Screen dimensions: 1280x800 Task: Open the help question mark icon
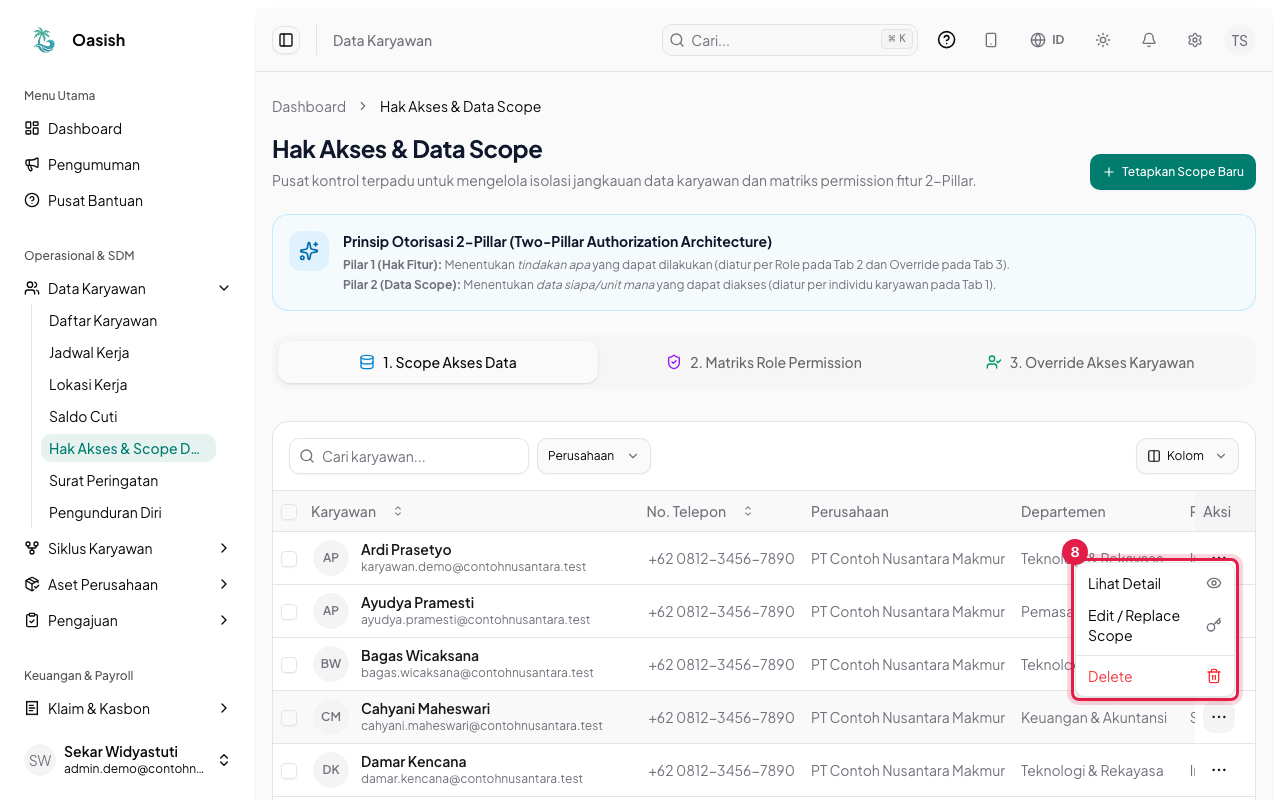(946, 40)
